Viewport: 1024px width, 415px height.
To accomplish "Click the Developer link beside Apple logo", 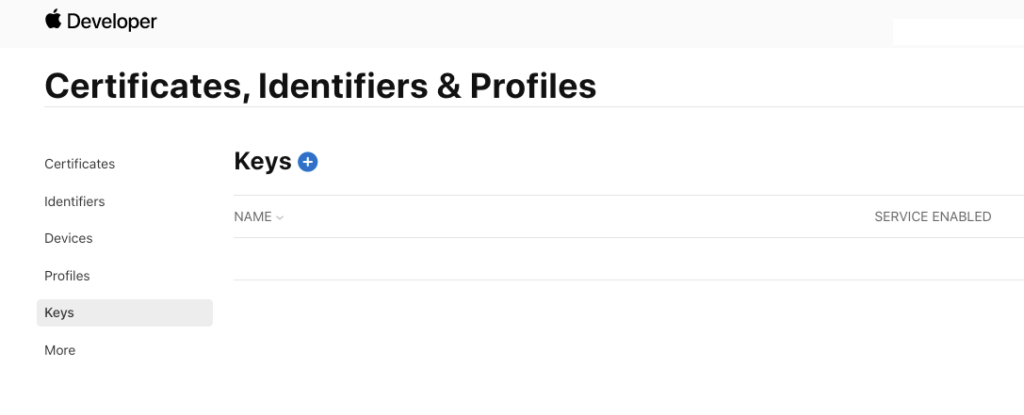I will (113, 21).
